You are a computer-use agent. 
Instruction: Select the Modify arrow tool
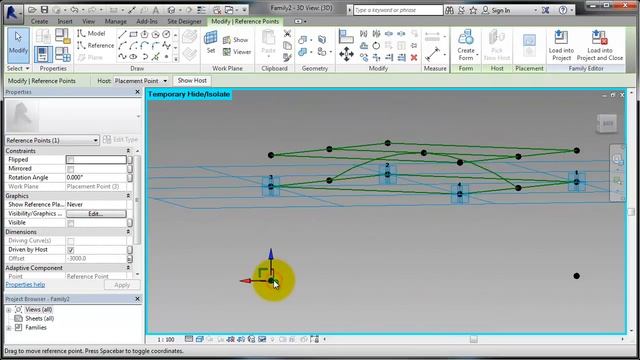point(18,44)
